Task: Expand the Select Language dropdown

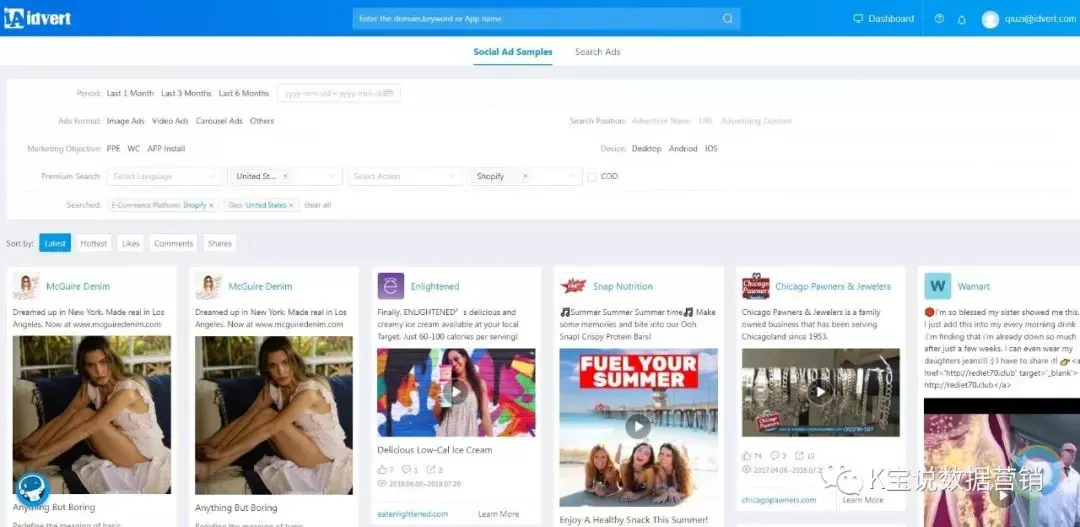Action: pyautogui.click(x=164, y=177)
